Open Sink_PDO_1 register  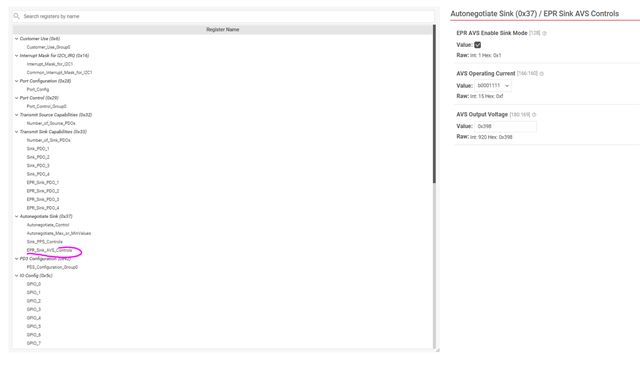[x=38, y=149]
